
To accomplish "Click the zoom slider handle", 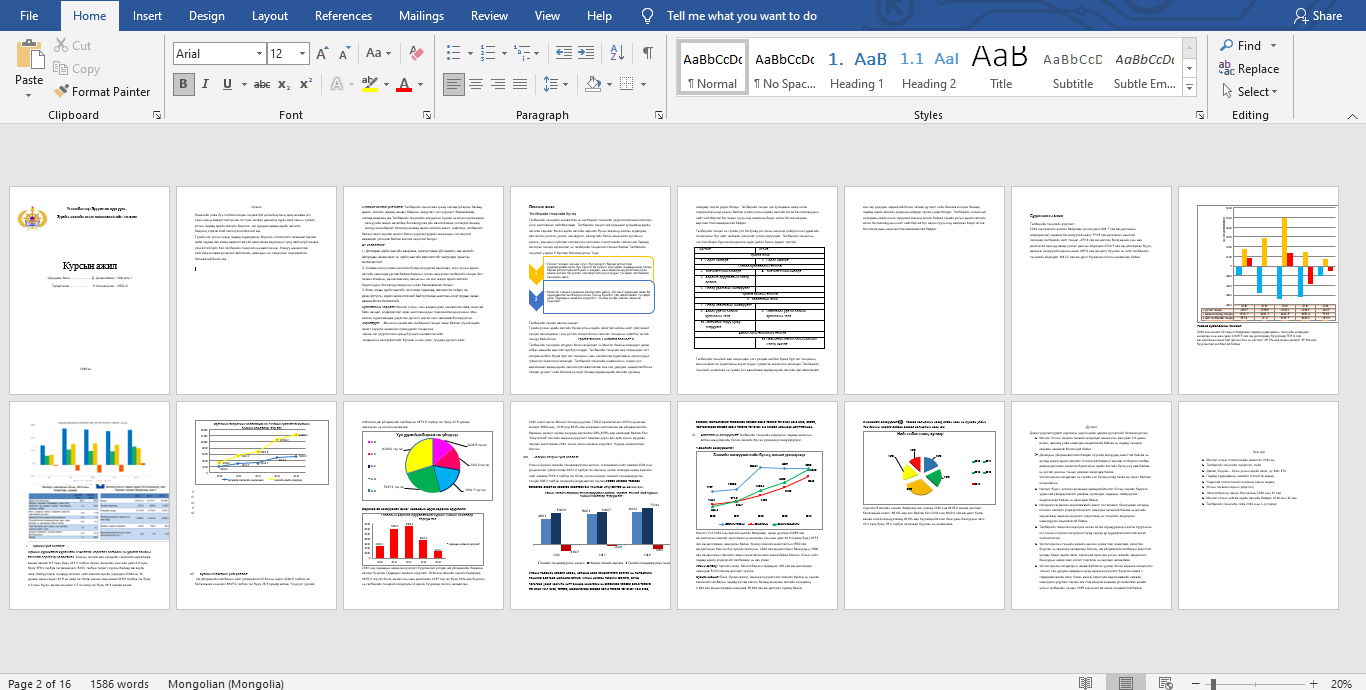I will pyautogui.click(x=1213, y=683).
